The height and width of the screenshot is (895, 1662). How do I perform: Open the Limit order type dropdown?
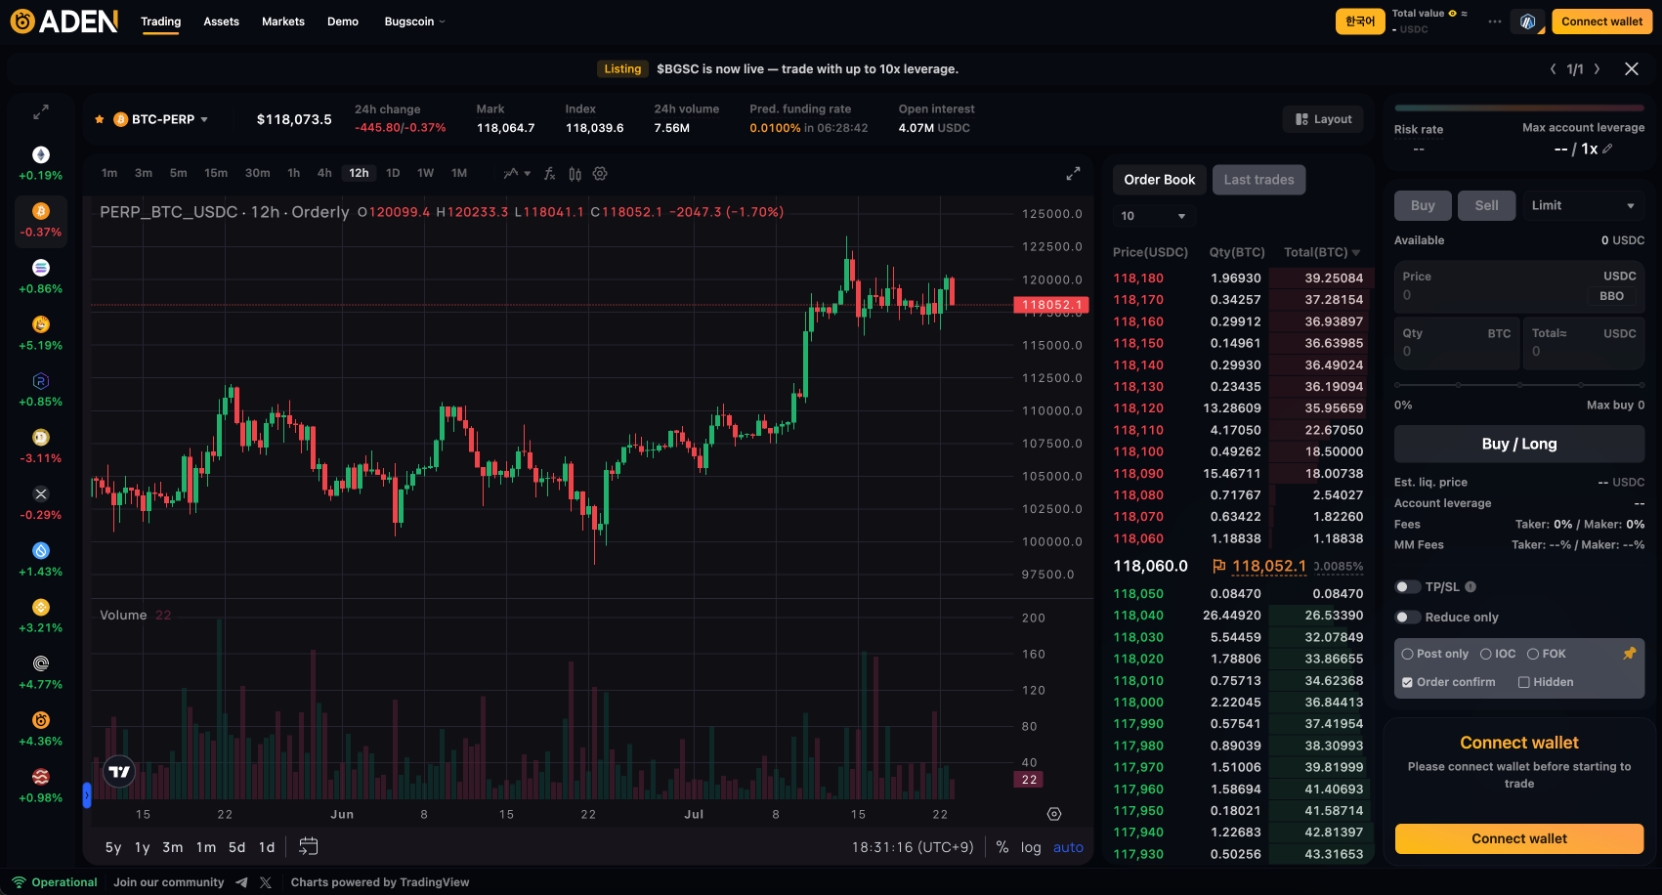tap(1582, 206)
